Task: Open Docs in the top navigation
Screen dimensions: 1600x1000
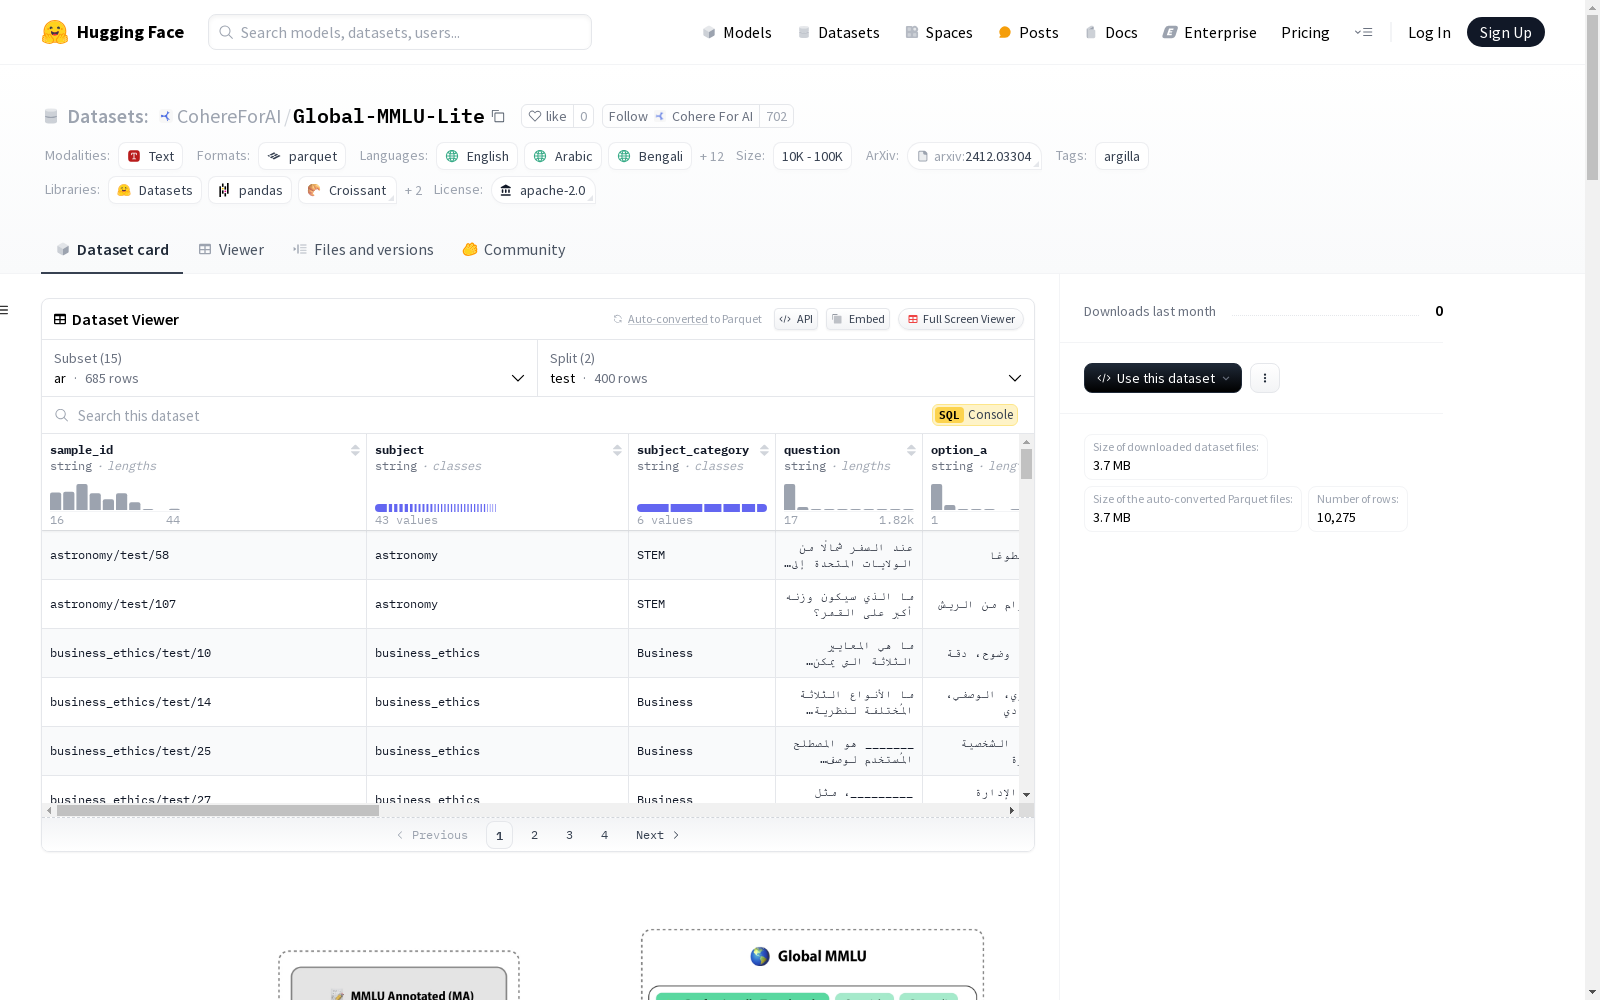Action: [x=1111, y=32]
